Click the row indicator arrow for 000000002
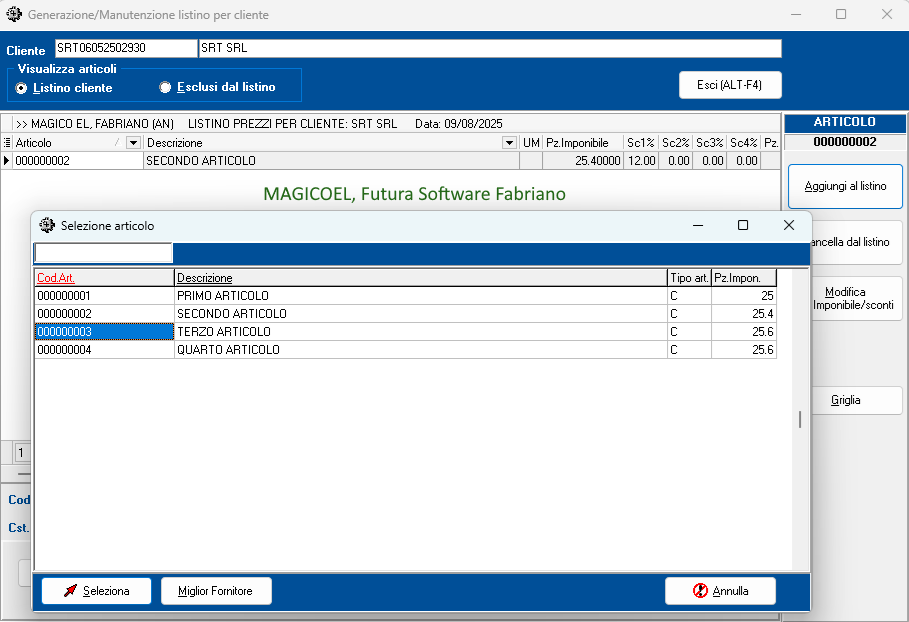Screen dimensions: 909x622 click(6, 161)
